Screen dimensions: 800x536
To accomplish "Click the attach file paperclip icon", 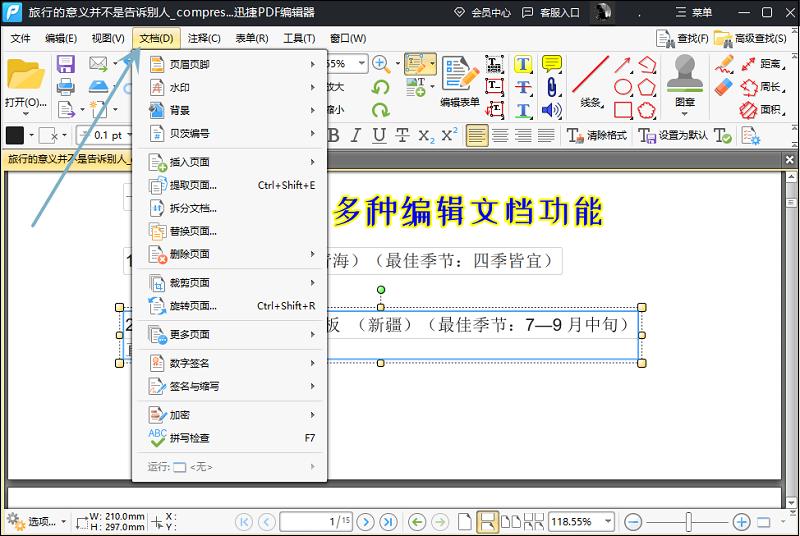I will coord(551,87).
